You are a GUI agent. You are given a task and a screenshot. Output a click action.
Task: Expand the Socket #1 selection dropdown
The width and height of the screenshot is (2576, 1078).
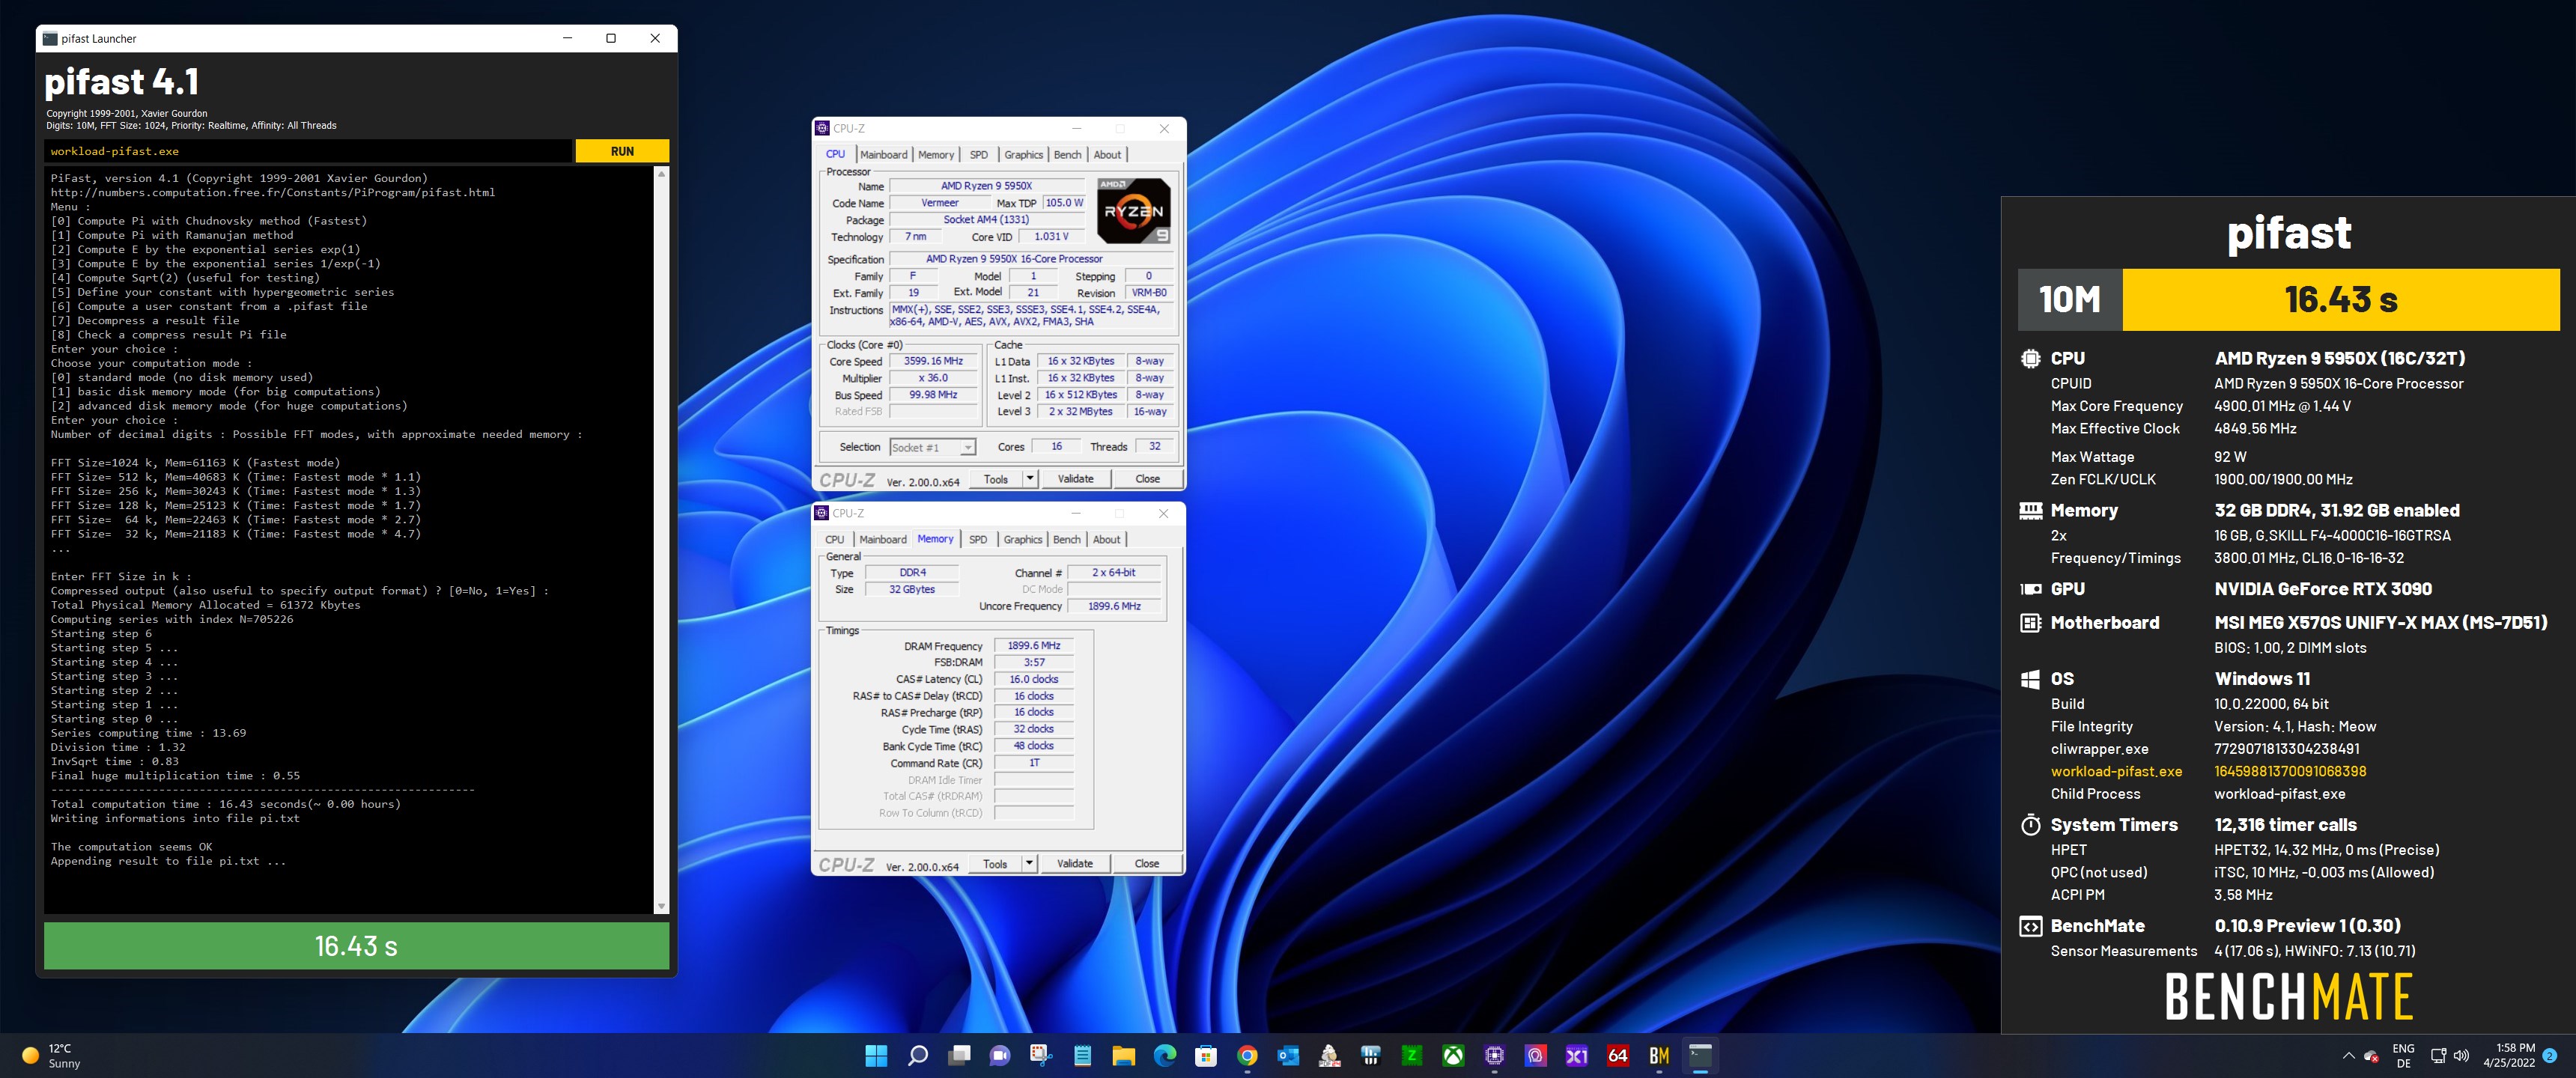pyautogui.click(x=932, y=447)
